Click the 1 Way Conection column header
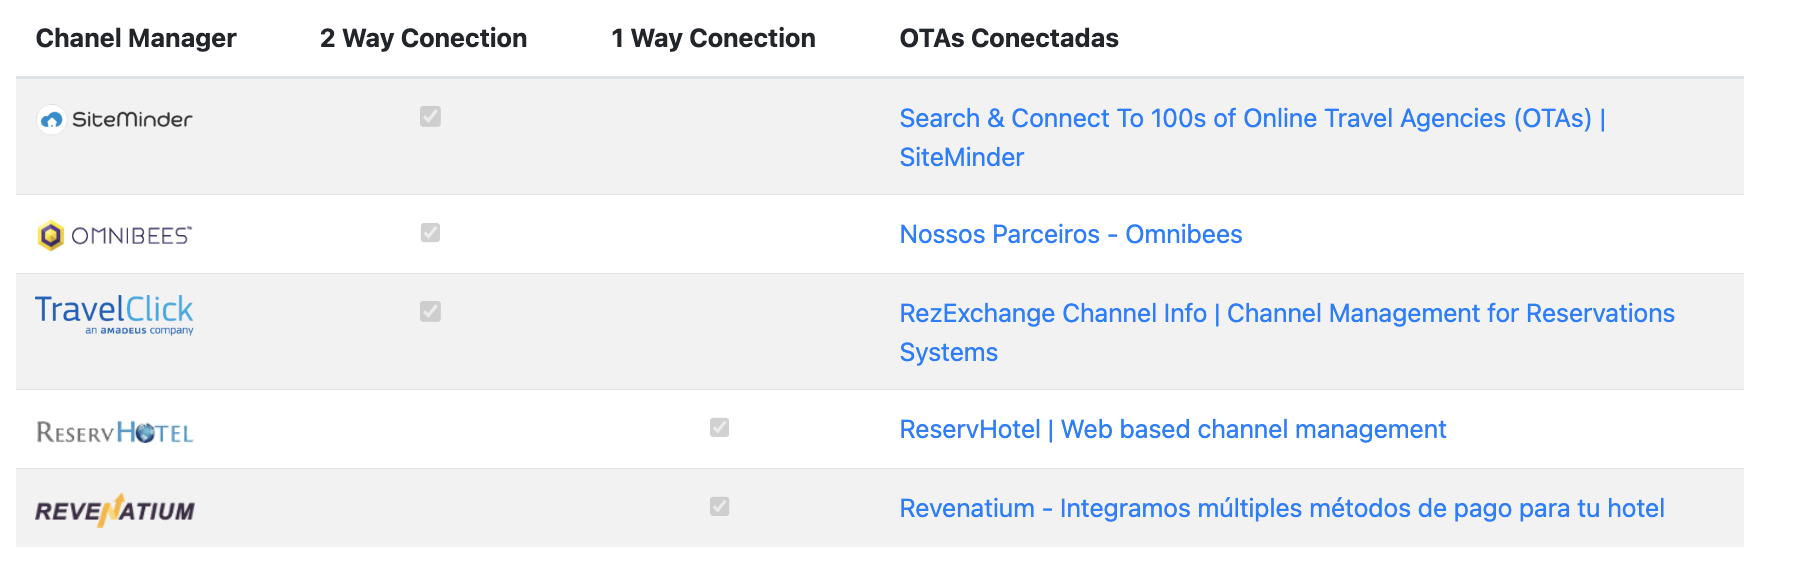The width and height of the screenshot is (1816, 576). click(x=713, y=38)
